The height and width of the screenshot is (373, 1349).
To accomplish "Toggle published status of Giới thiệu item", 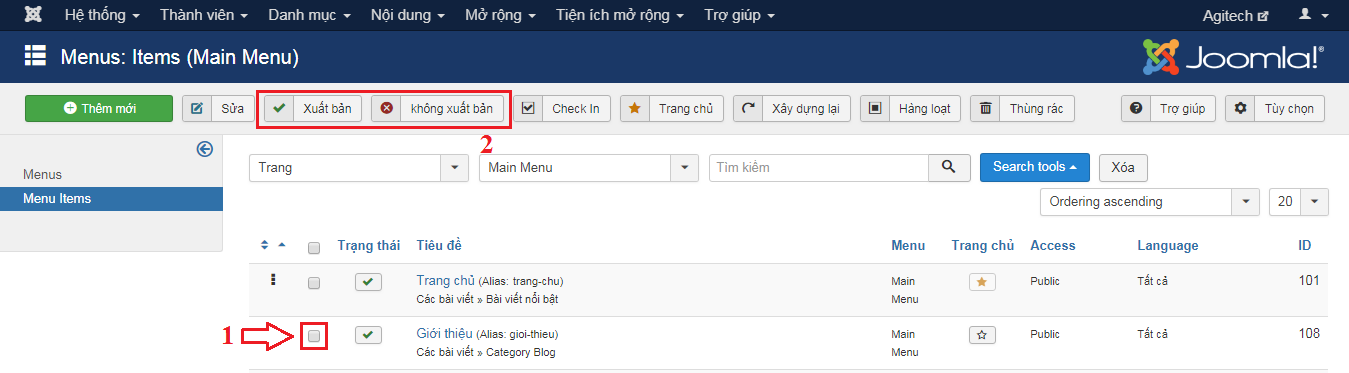I will point(369,335).
